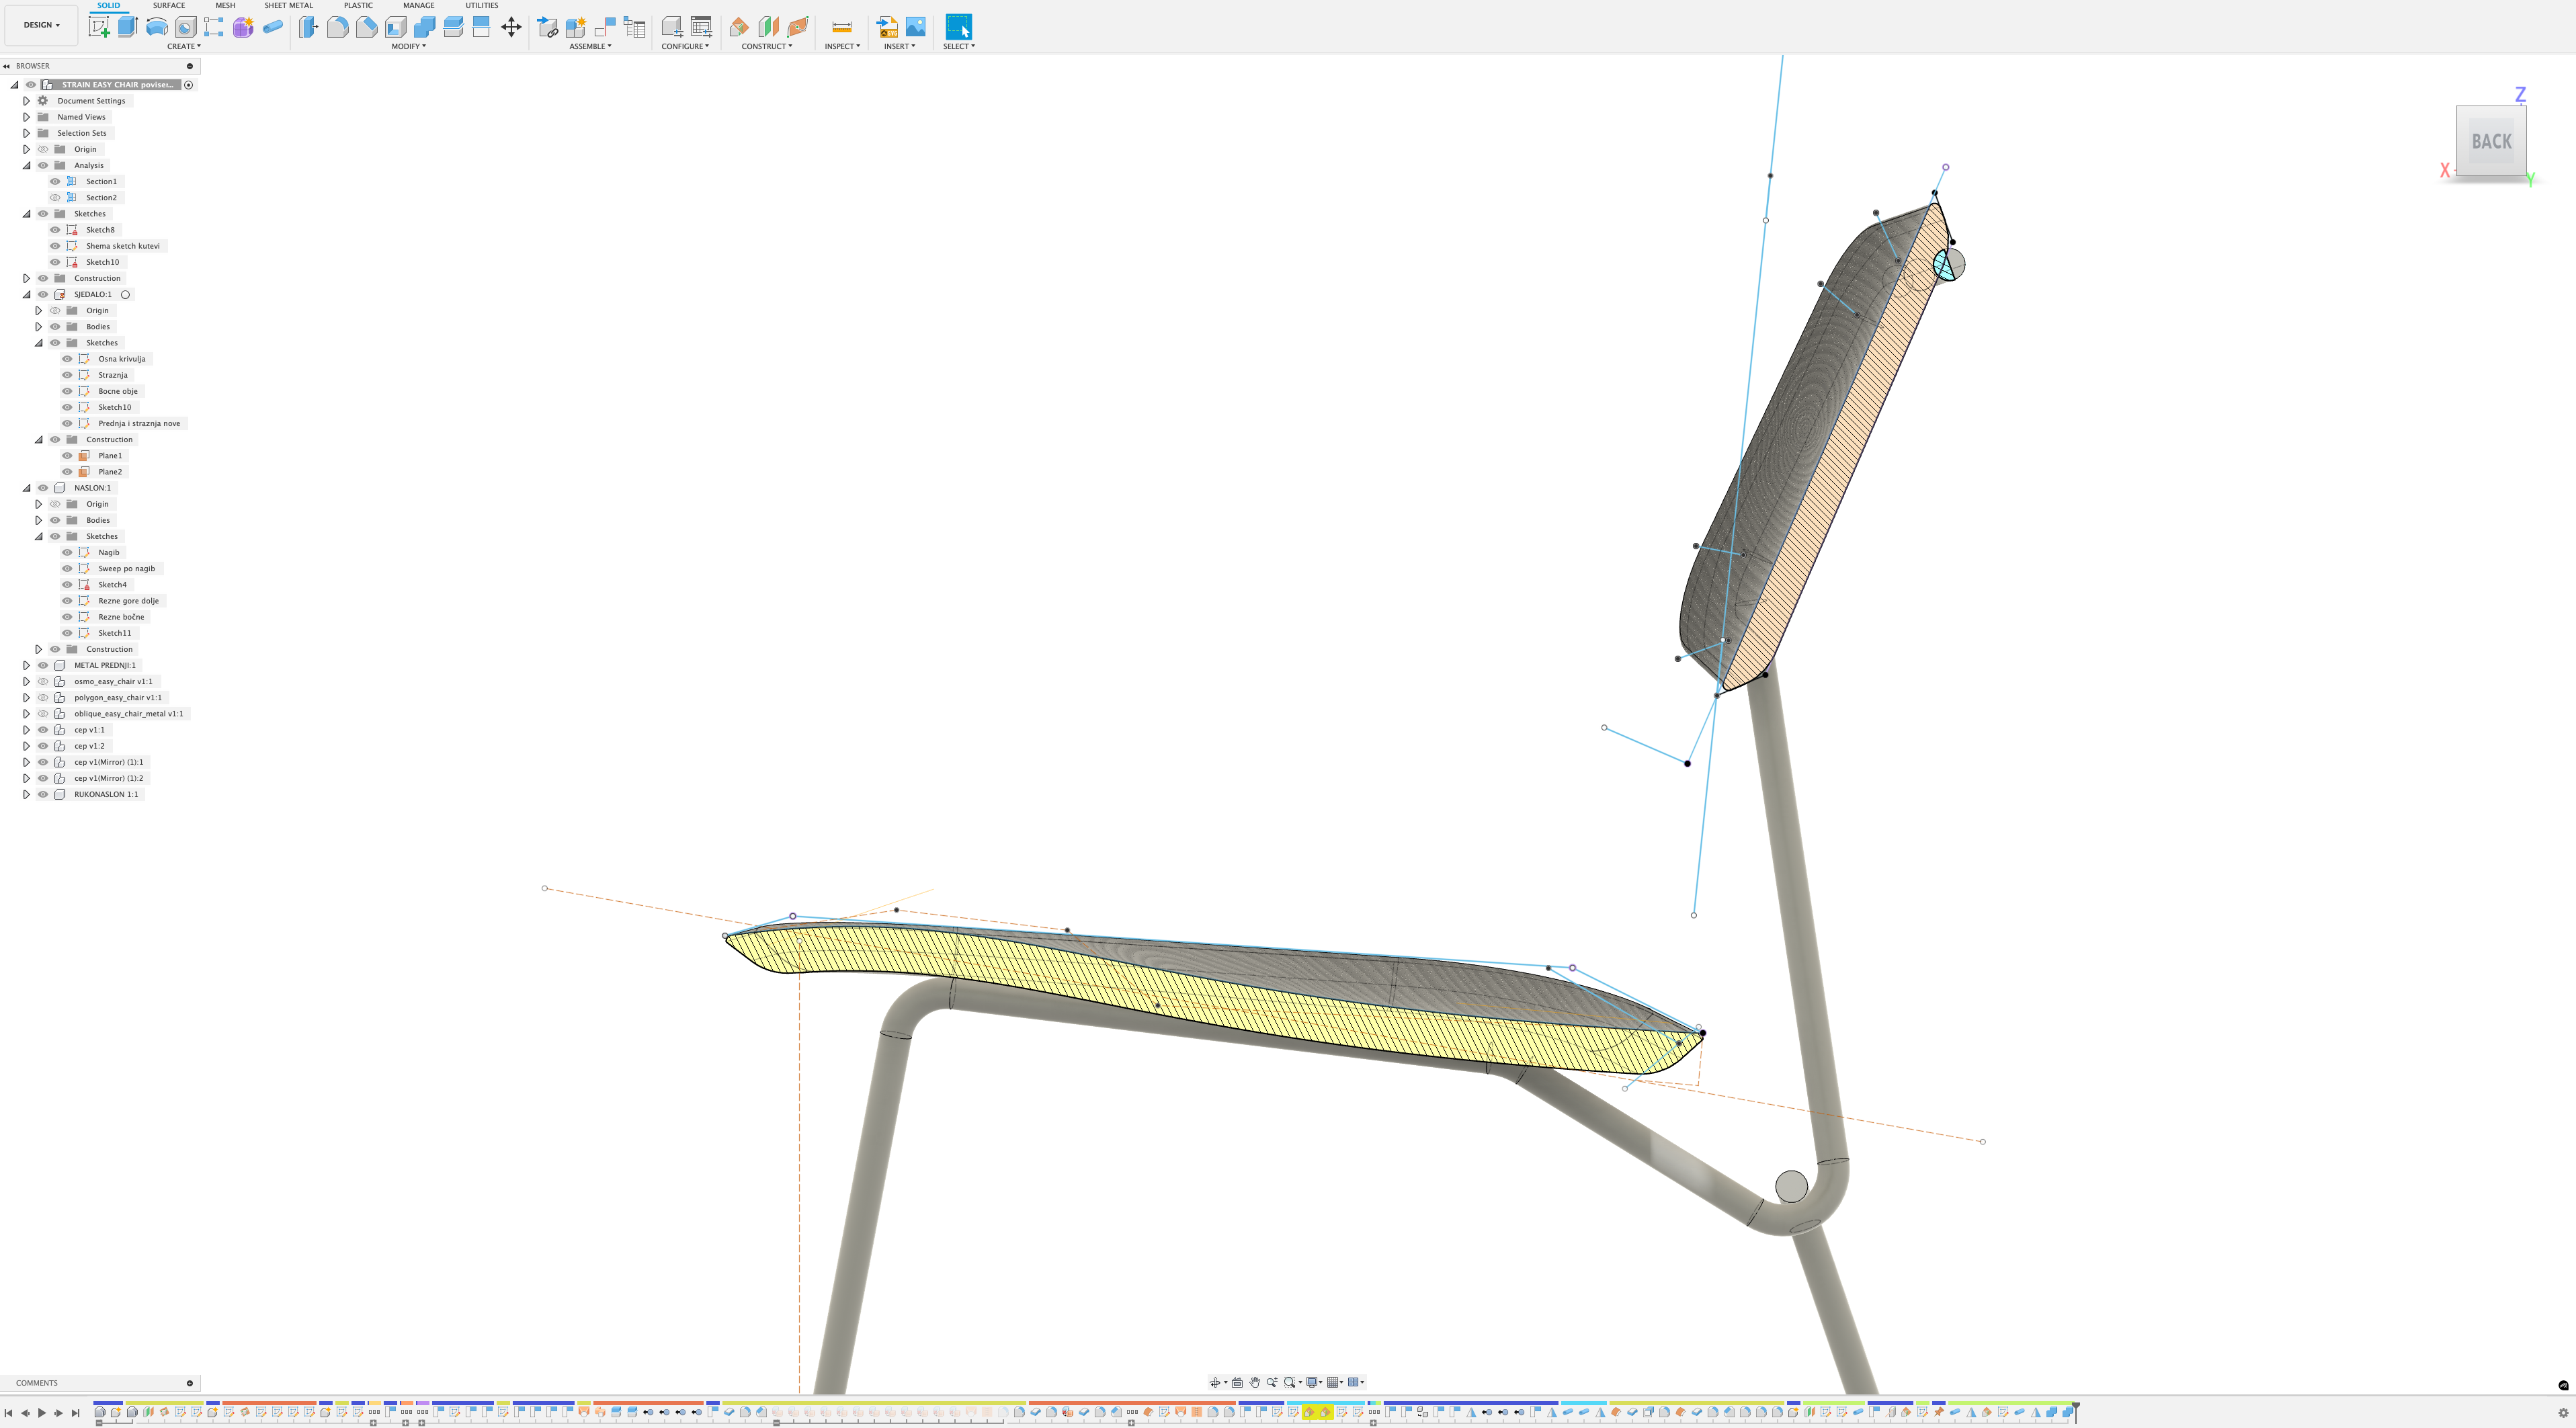Expand the Document Settings node
The width and height of the screenshot is (2576, 1428).
pos(27,101)
